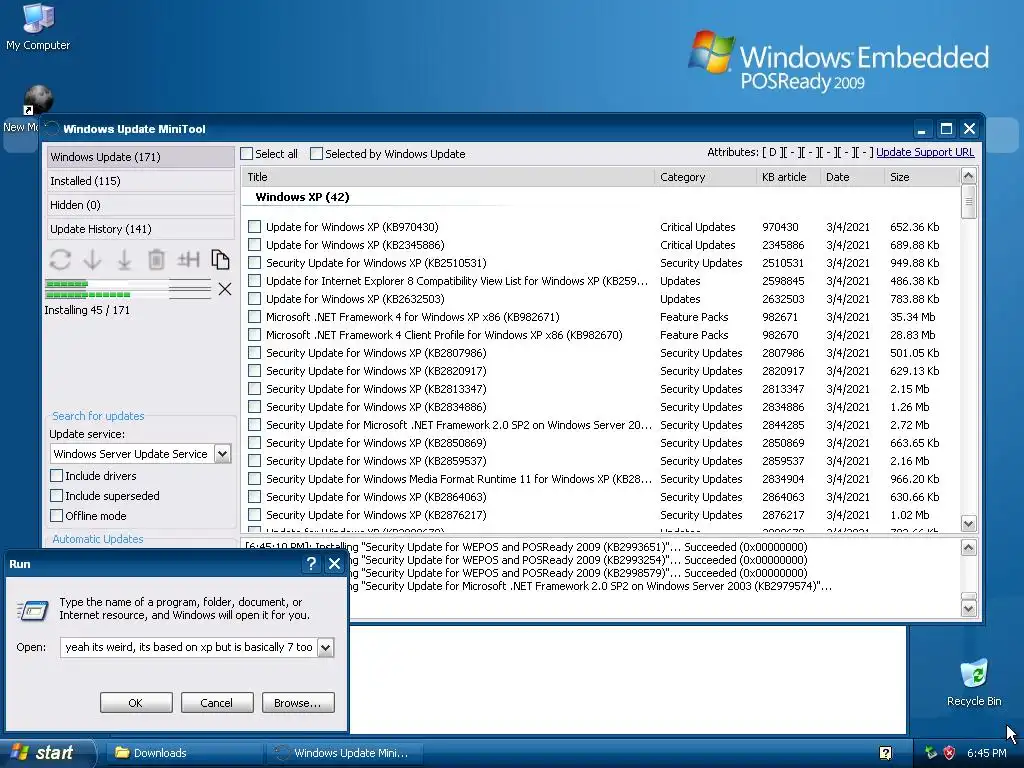Sort by the Category column header

click(705, 177)
